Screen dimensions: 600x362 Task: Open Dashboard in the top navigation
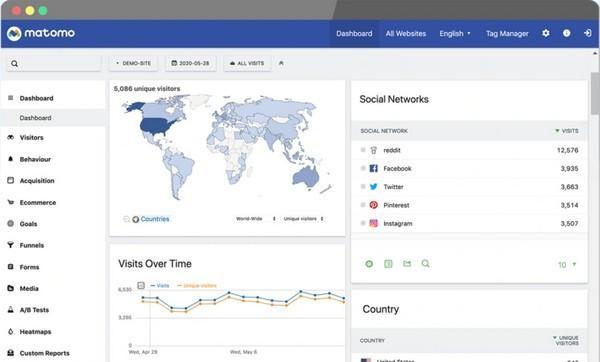pos(354,34)
